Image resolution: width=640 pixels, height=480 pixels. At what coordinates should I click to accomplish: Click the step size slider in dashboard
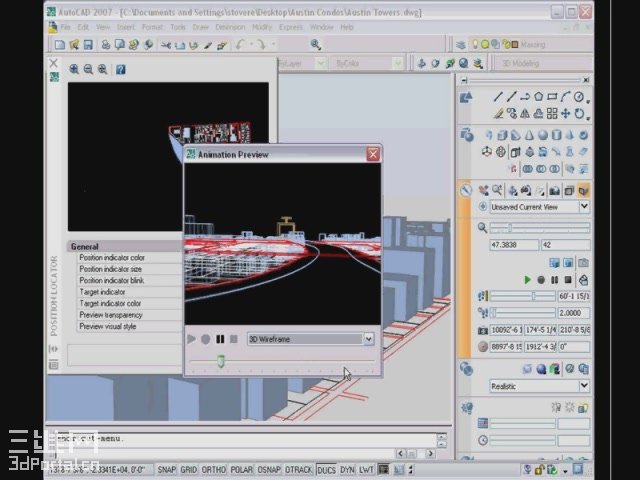[523, 296]
